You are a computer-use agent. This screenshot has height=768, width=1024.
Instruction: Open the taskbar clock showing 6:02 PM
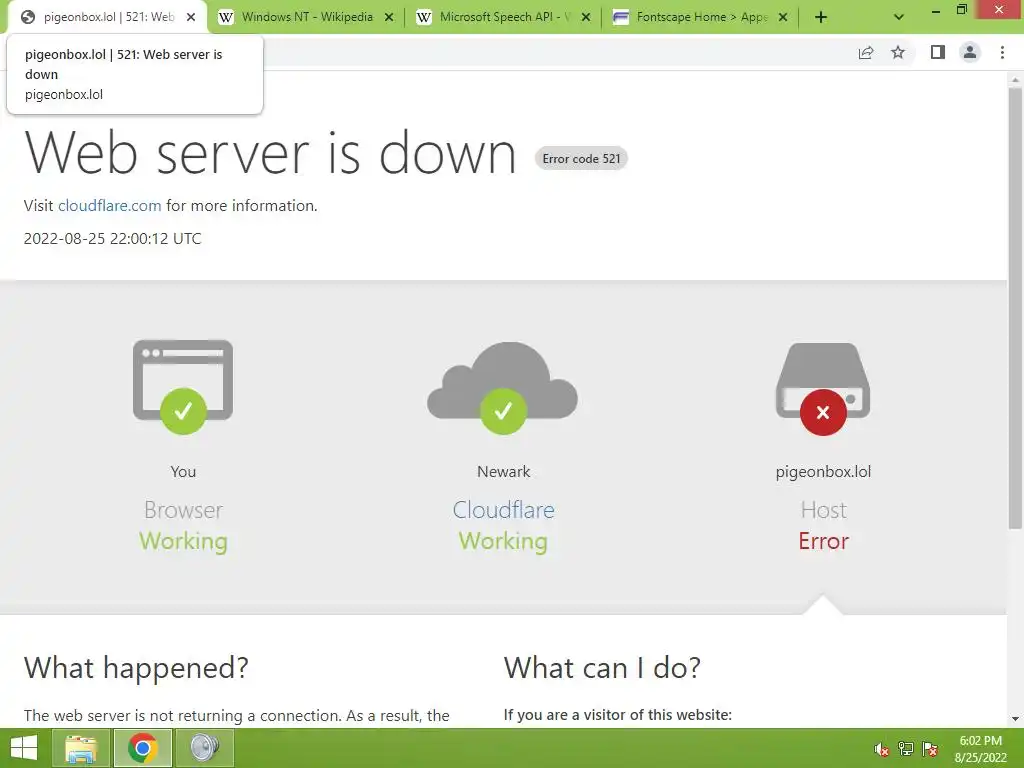980,749
